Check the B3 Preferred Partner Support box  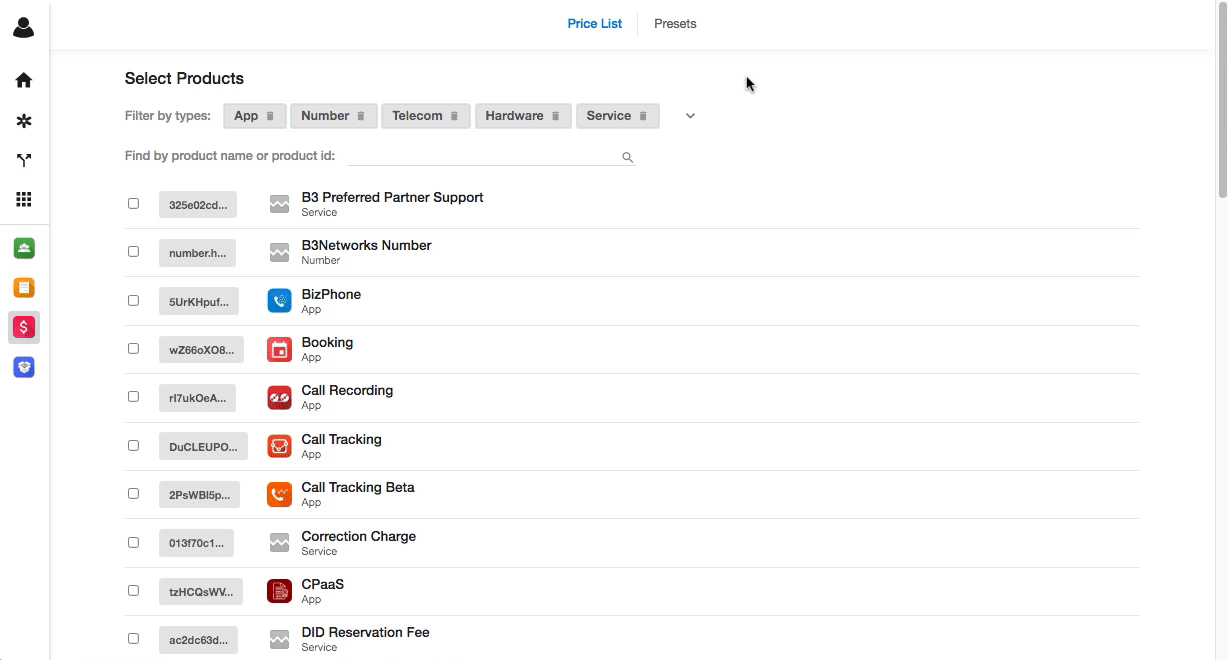pos(133,203)
